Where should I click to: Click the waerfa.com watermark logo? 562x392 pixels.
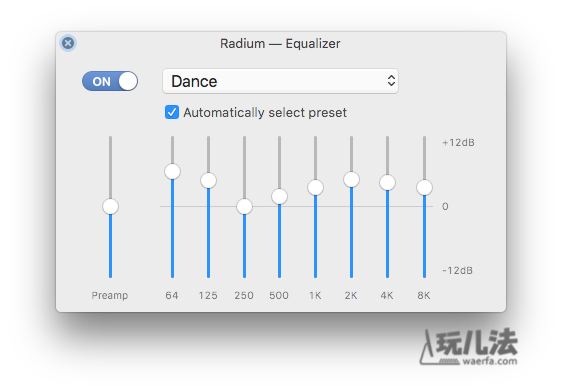[469, 347]
